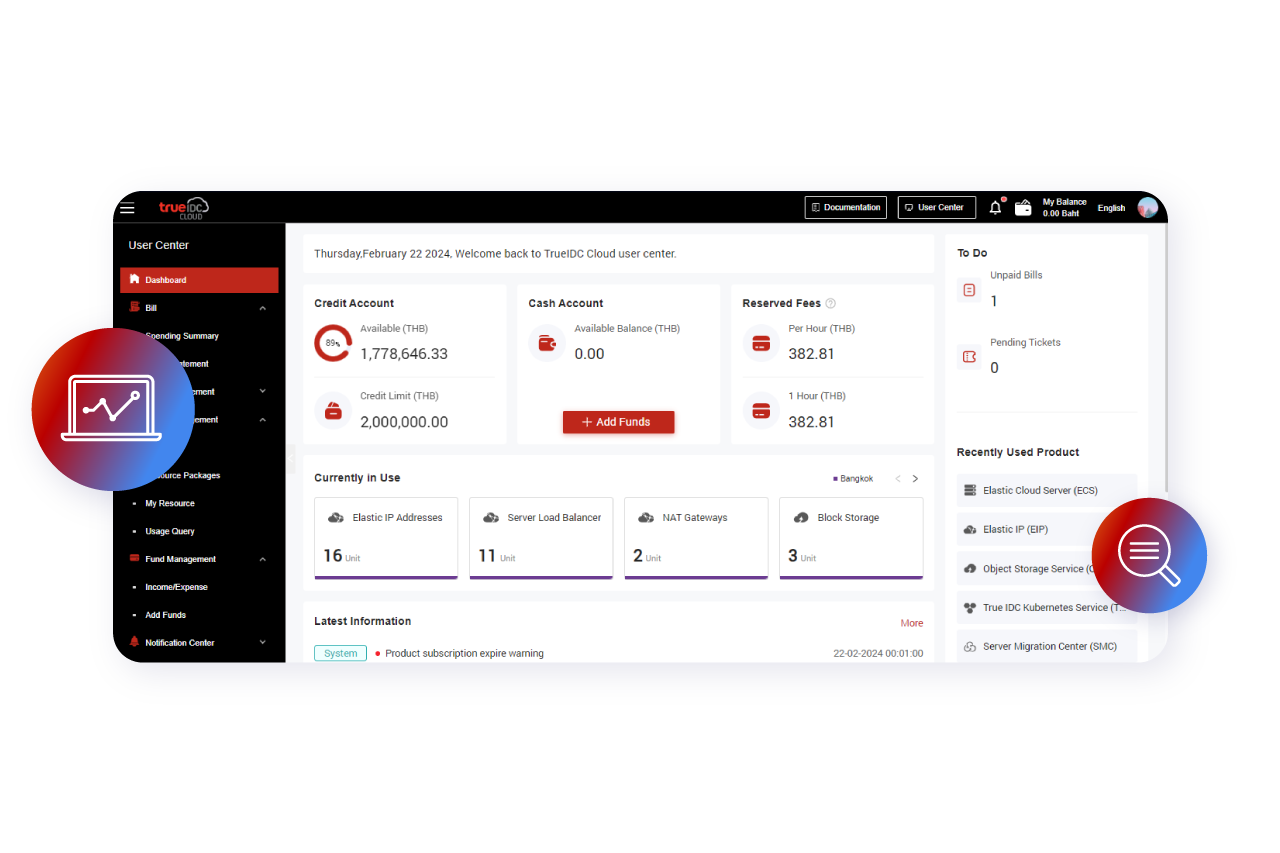Image resolution: width=1280 pixels, height=853 pixels.
Task: Click the hamburger menu to collapse sidebar
Action: pos(127,208)
